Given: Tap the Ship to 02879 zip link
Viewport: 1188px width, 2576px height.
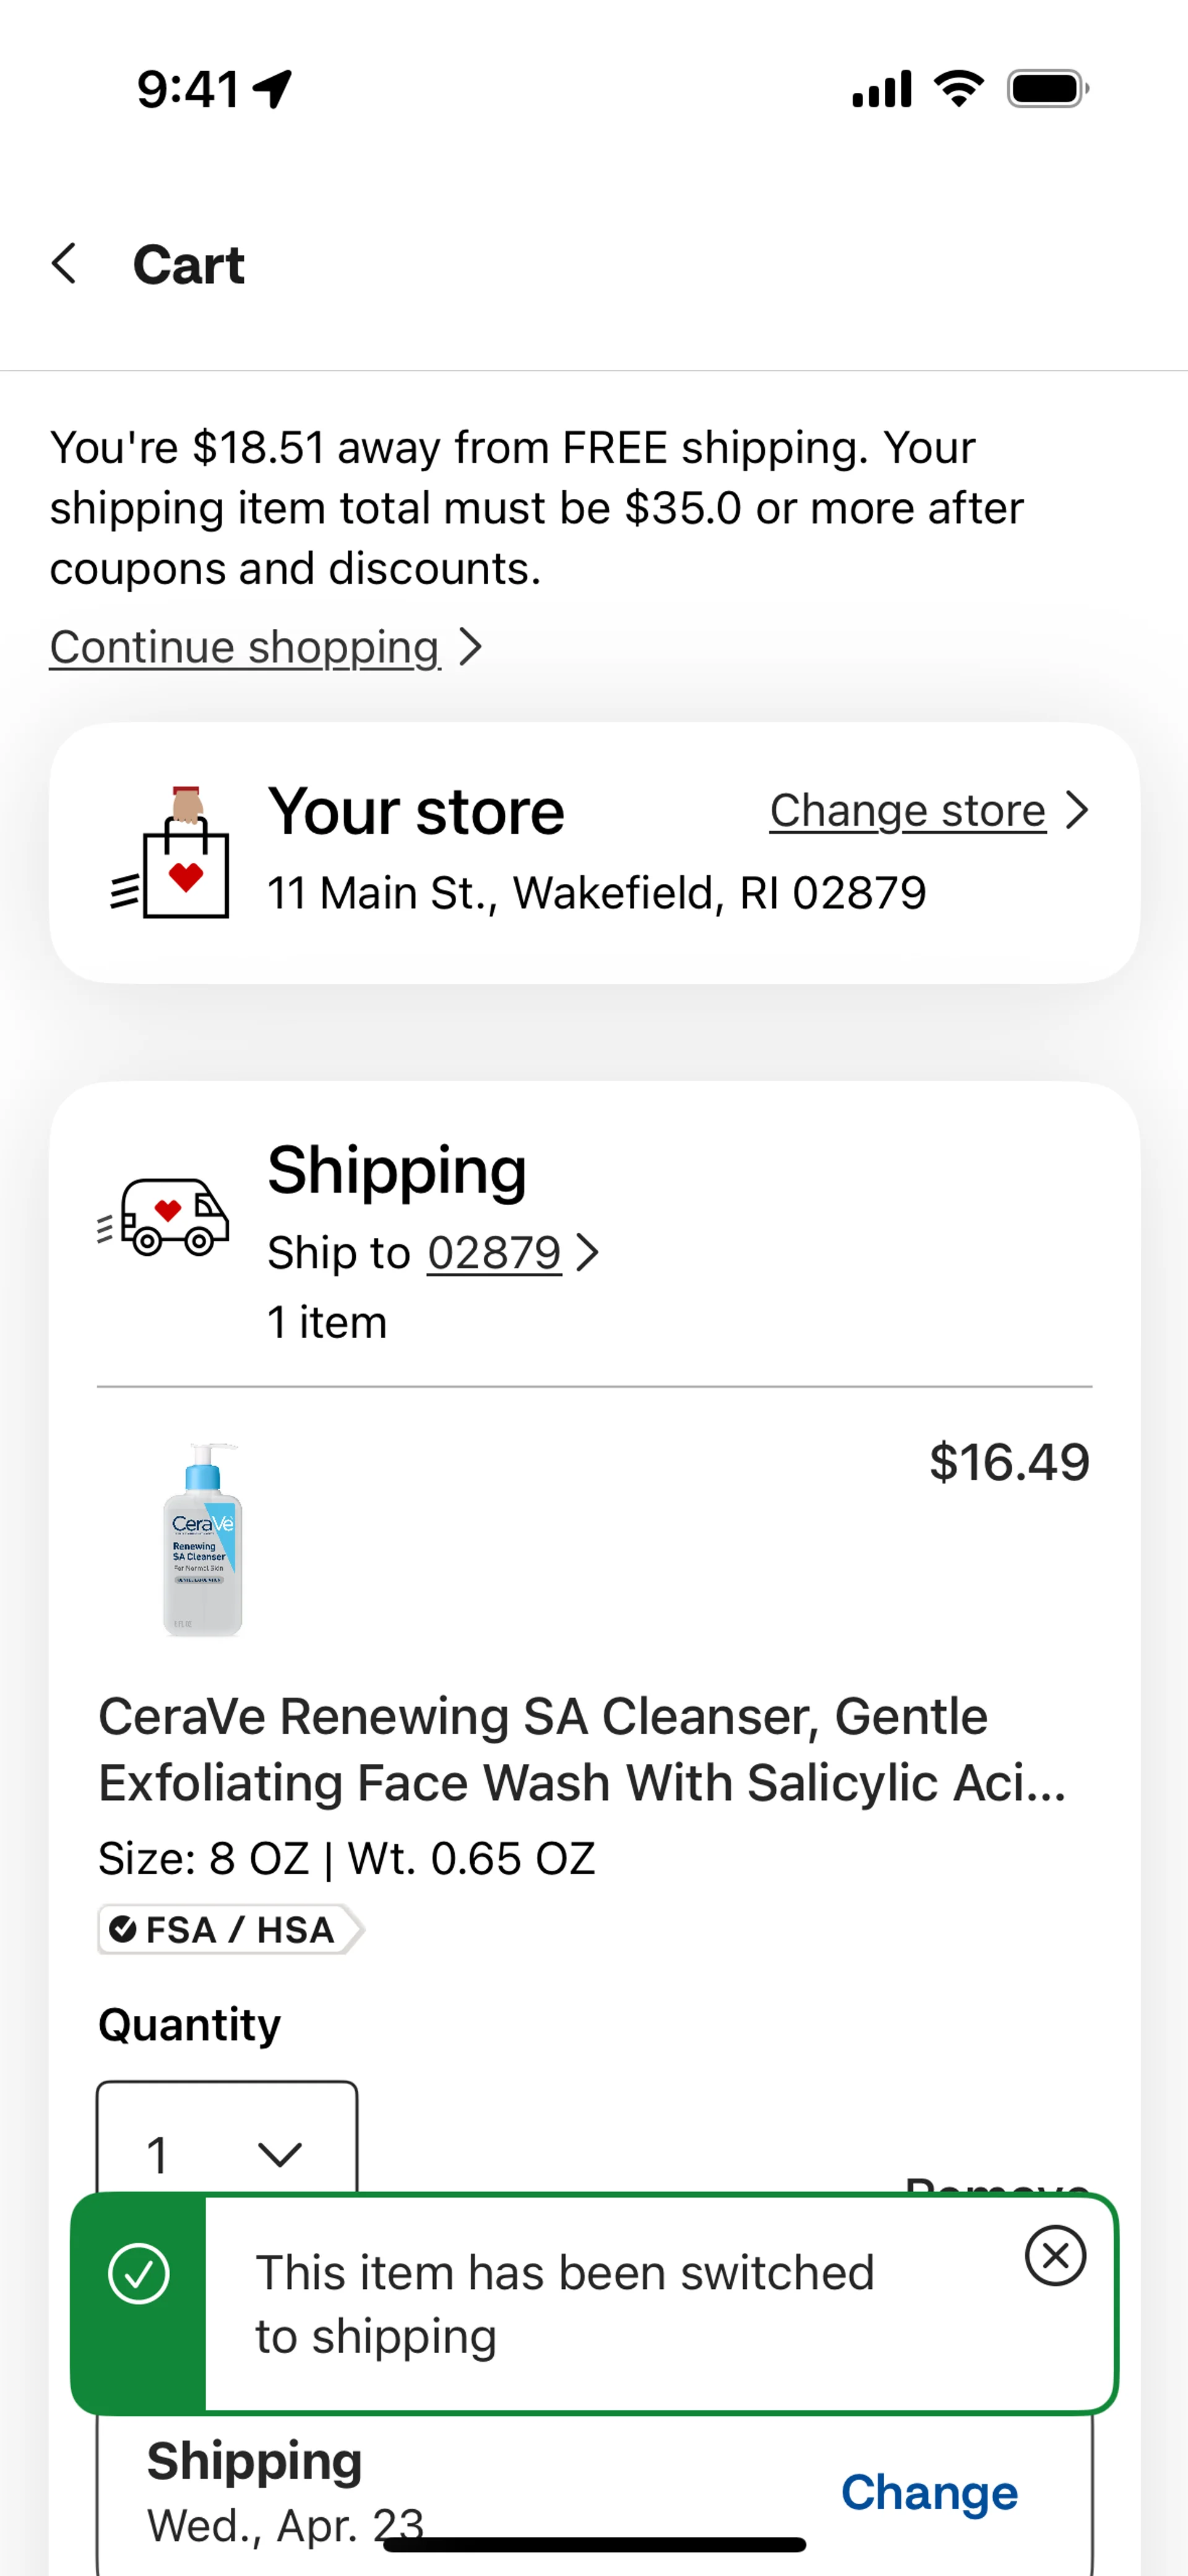Looking at the screenshot, I should 494,1253.
